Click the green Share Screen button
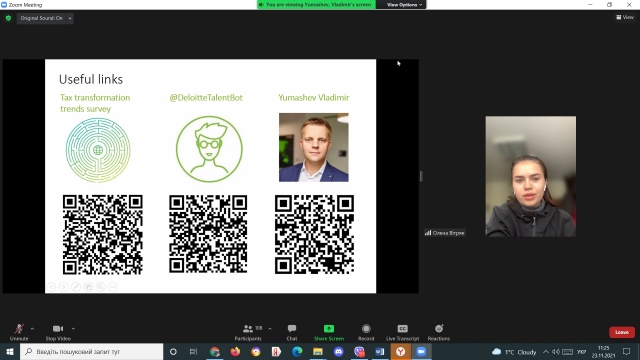 click(329, 332)
